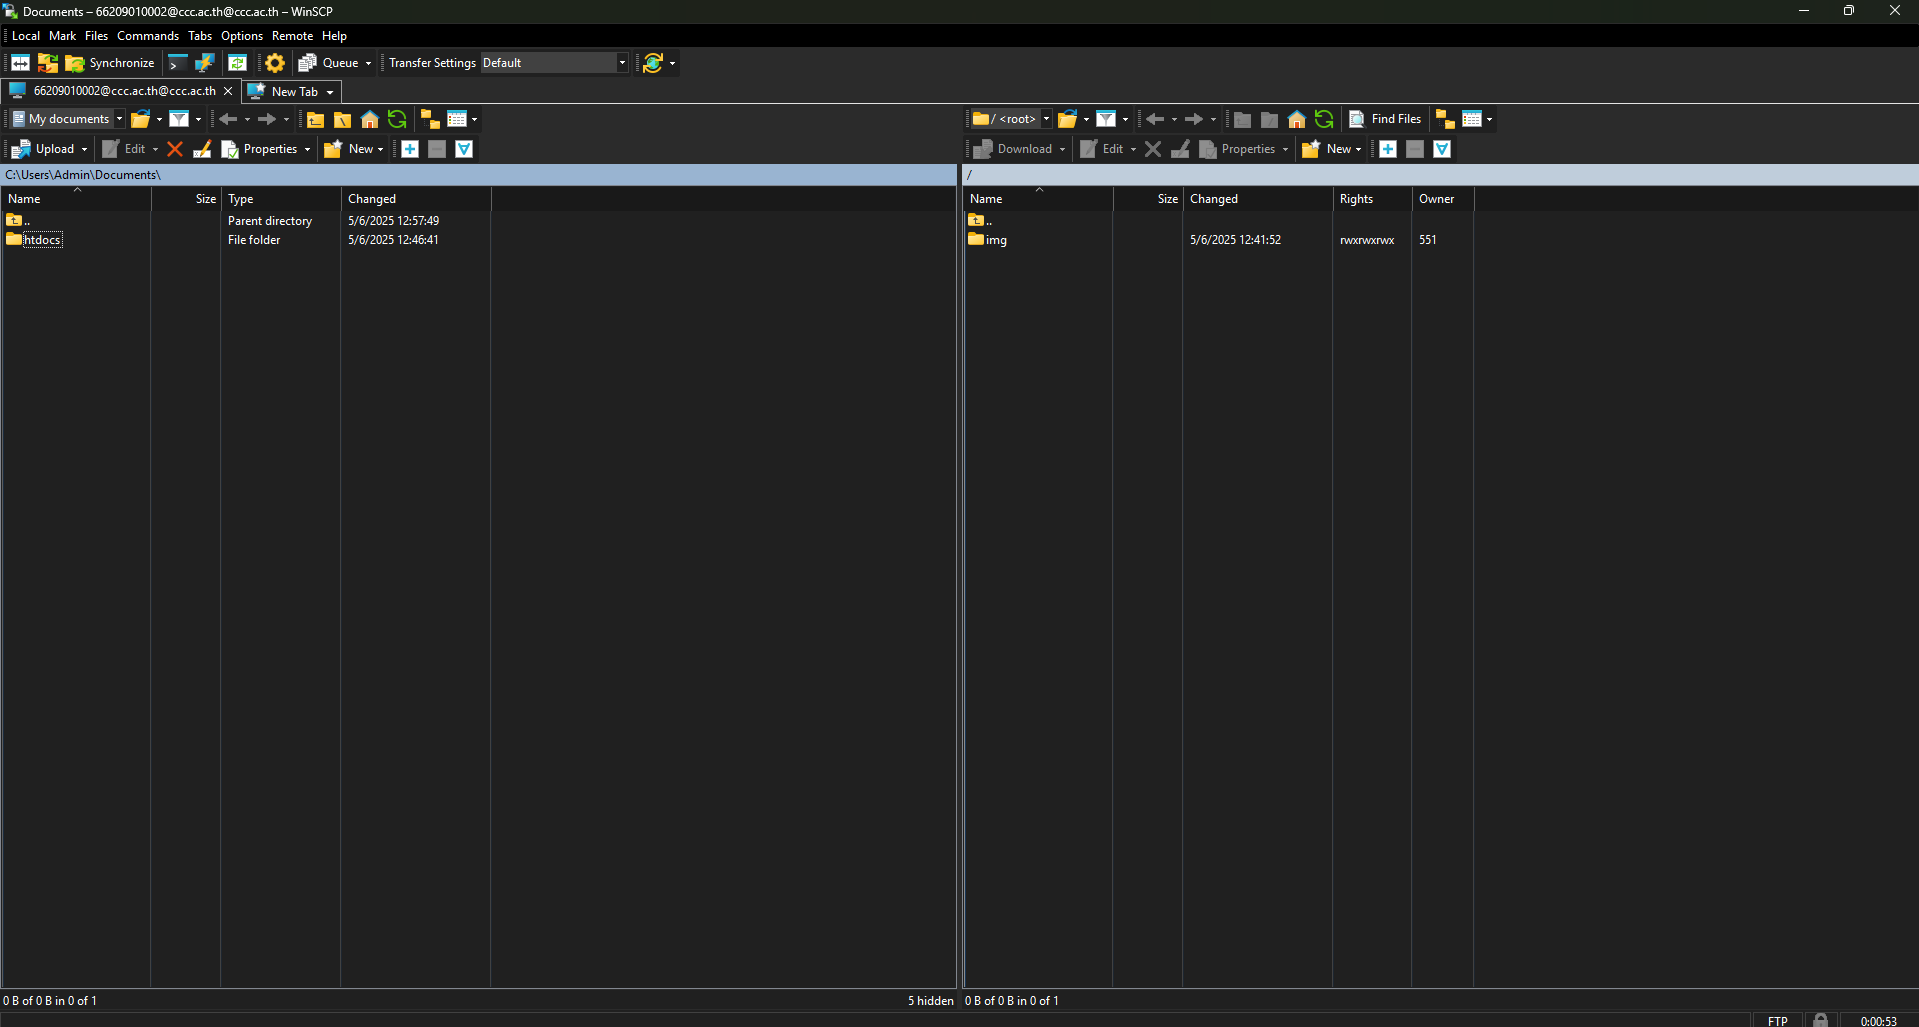Sort local panel by Type column
The width and height of the screenshot is (1919, 1027).
(x=280, y=199)
